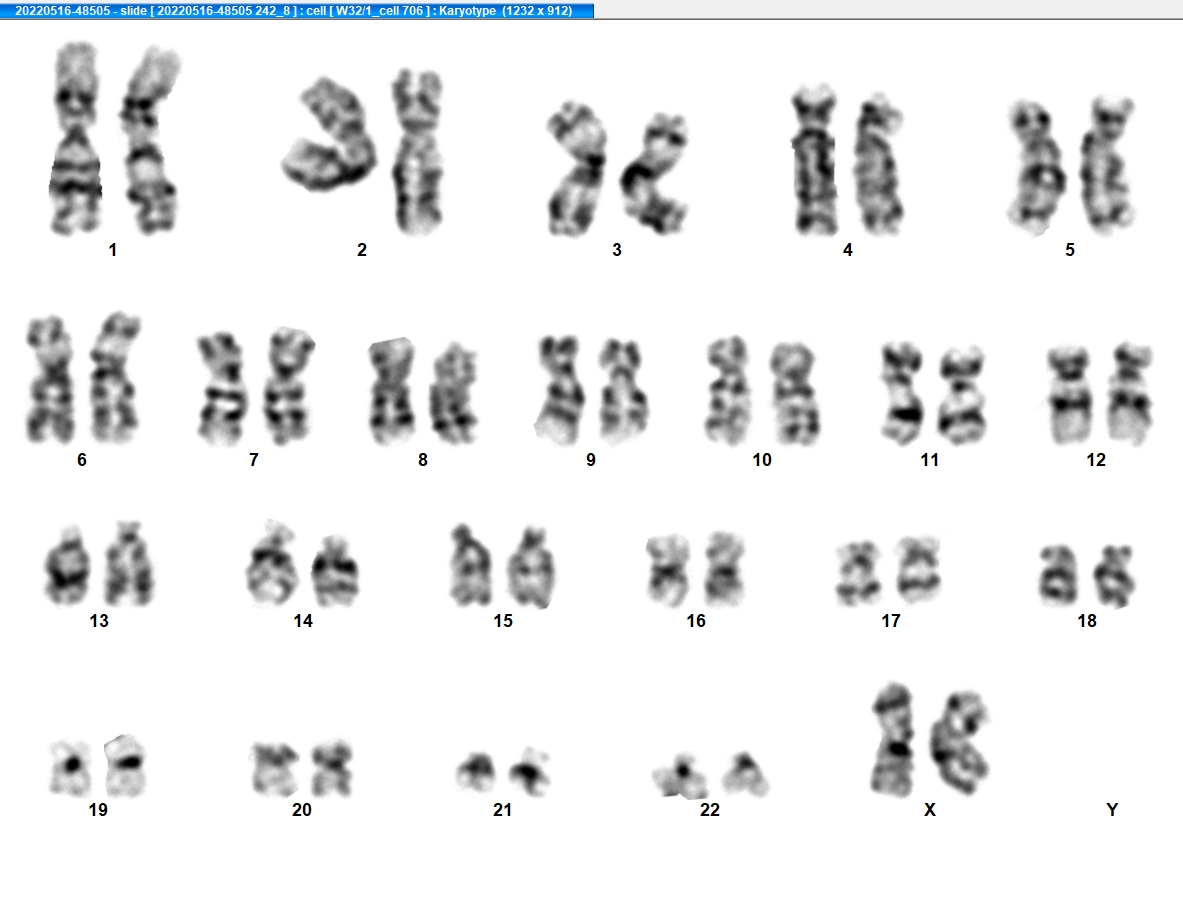Select the left chromosome of pair 15
The height and width of the screenshot is (907, 1183).
pyautogui.click(x=472, y=566)
